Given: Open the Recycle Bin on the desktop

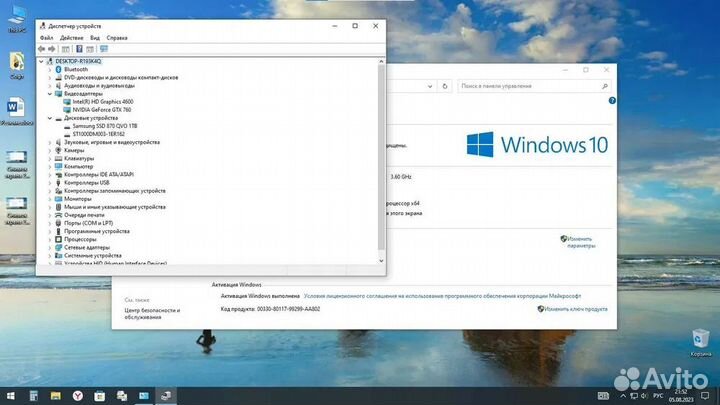Looking at the screenshot, I should tap(702, 342).
